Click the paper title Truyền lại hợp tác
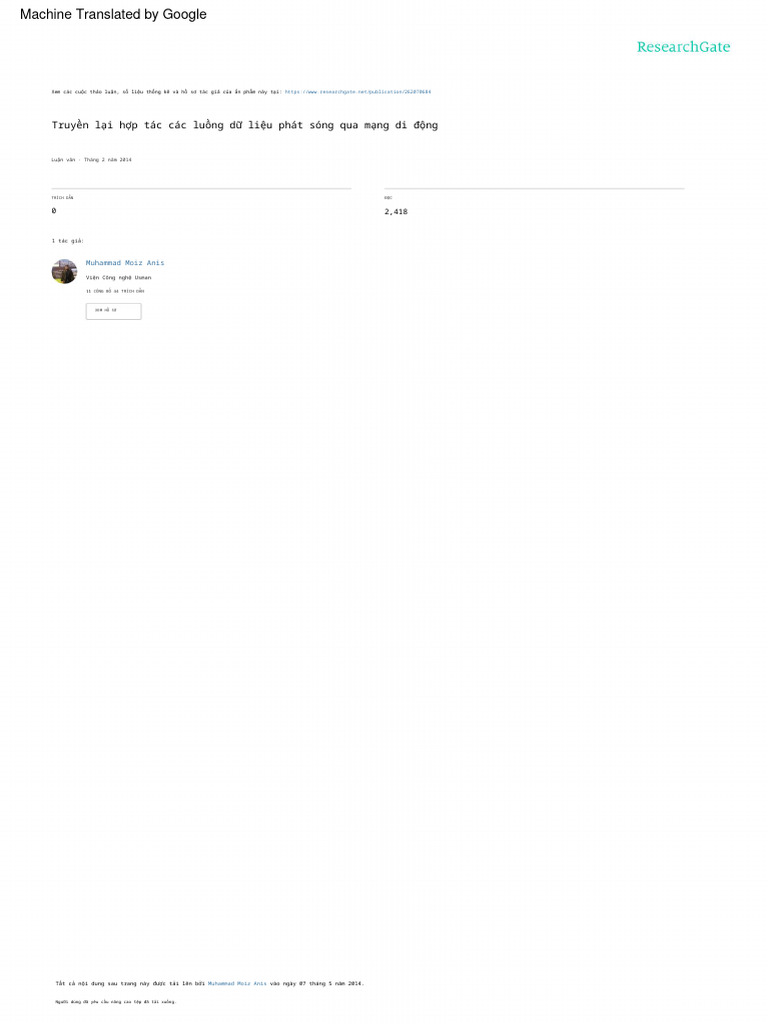Viewport: 768px width, 1024px height. [x=245, y=125]
